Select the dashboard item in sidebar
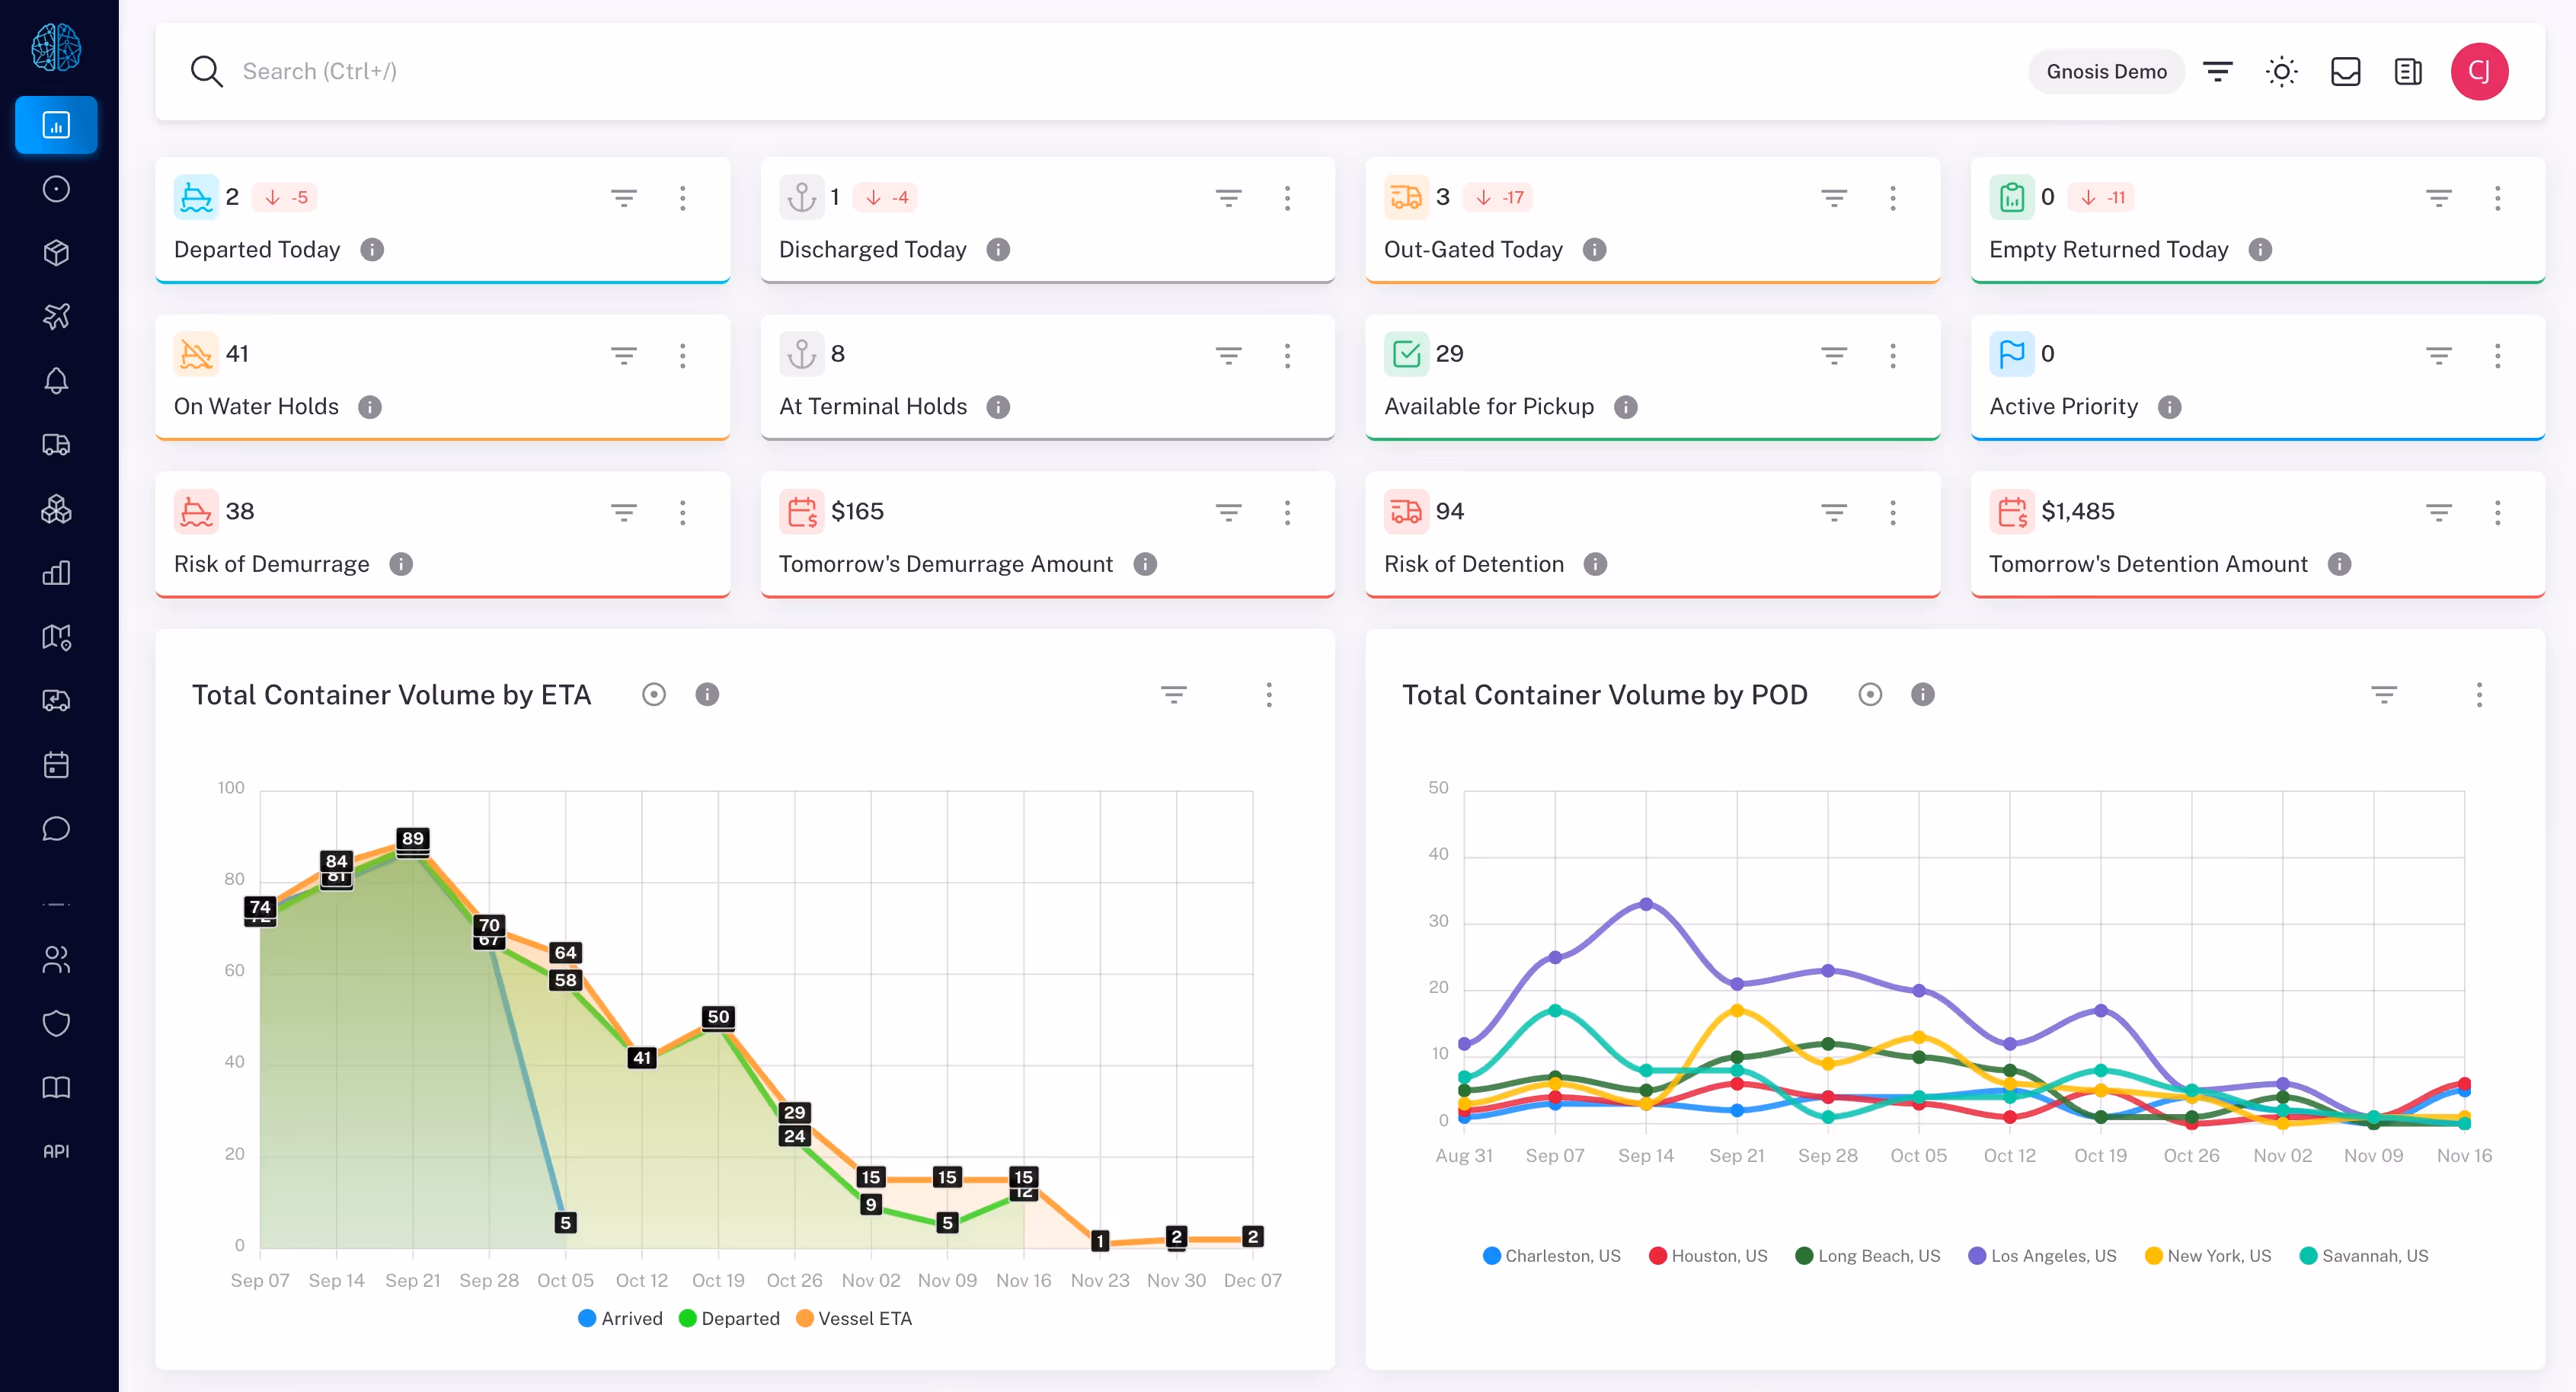The width and height of the screenshot is (2576, 1392). pyautogui.click(x=56, y=125)
